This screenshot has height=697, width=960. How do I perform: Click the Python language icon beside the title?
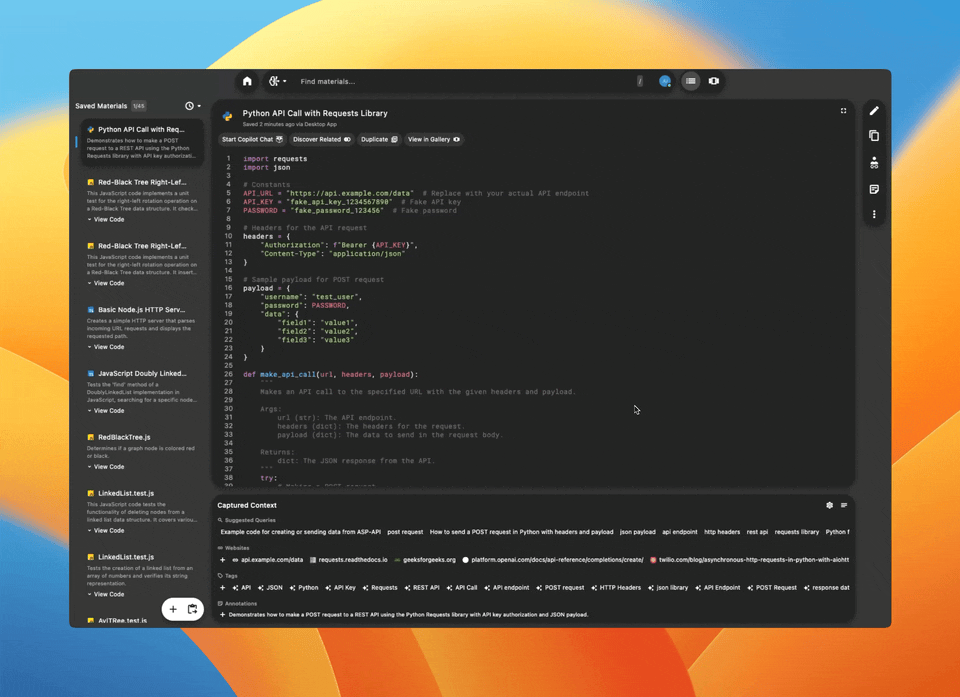click(227, 116)
